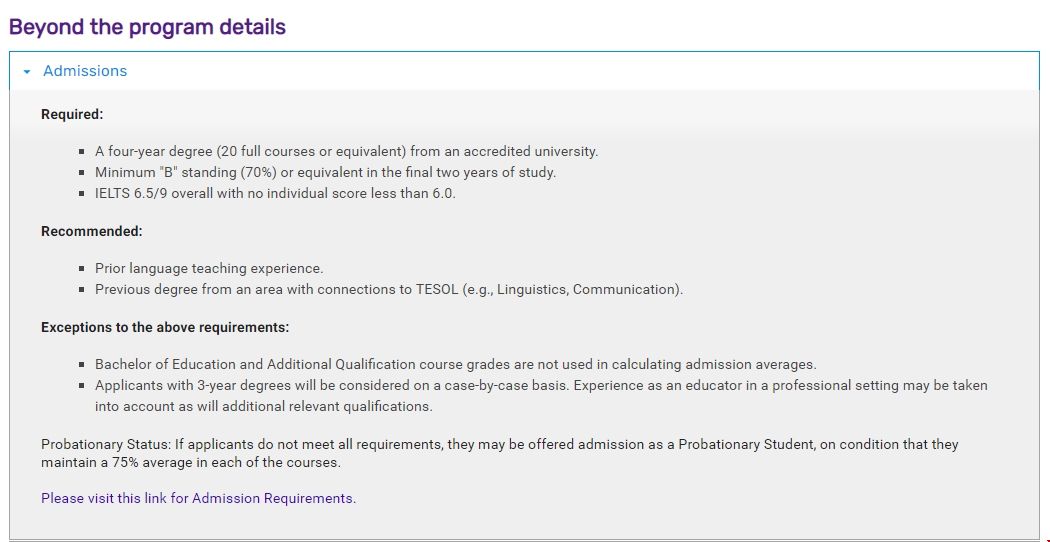Click 'Exceptions to the above requirements' heading

click(165, 327)
